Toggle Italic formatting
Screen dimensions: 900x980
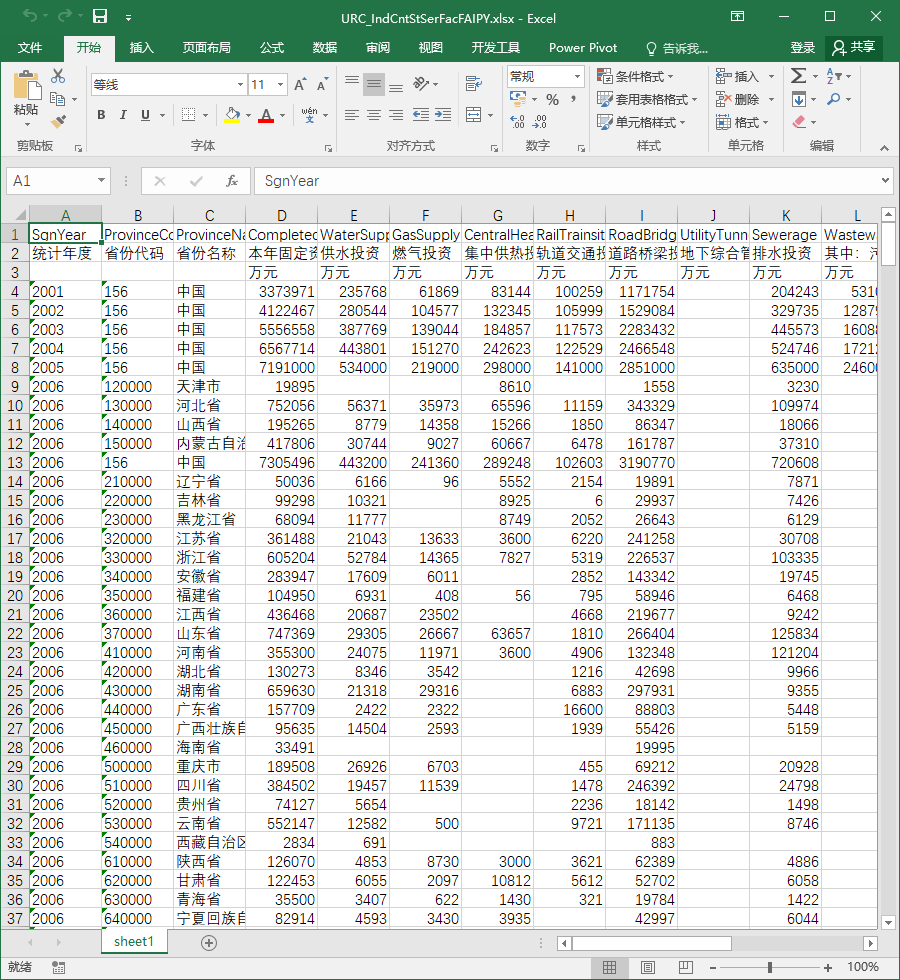coord(123,115)
